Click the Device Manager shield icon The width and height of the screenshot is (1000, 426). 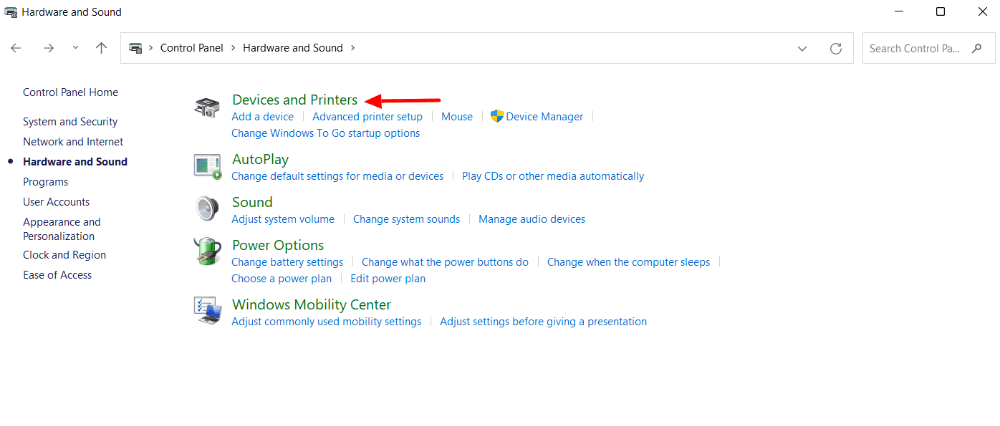point(497,116)
